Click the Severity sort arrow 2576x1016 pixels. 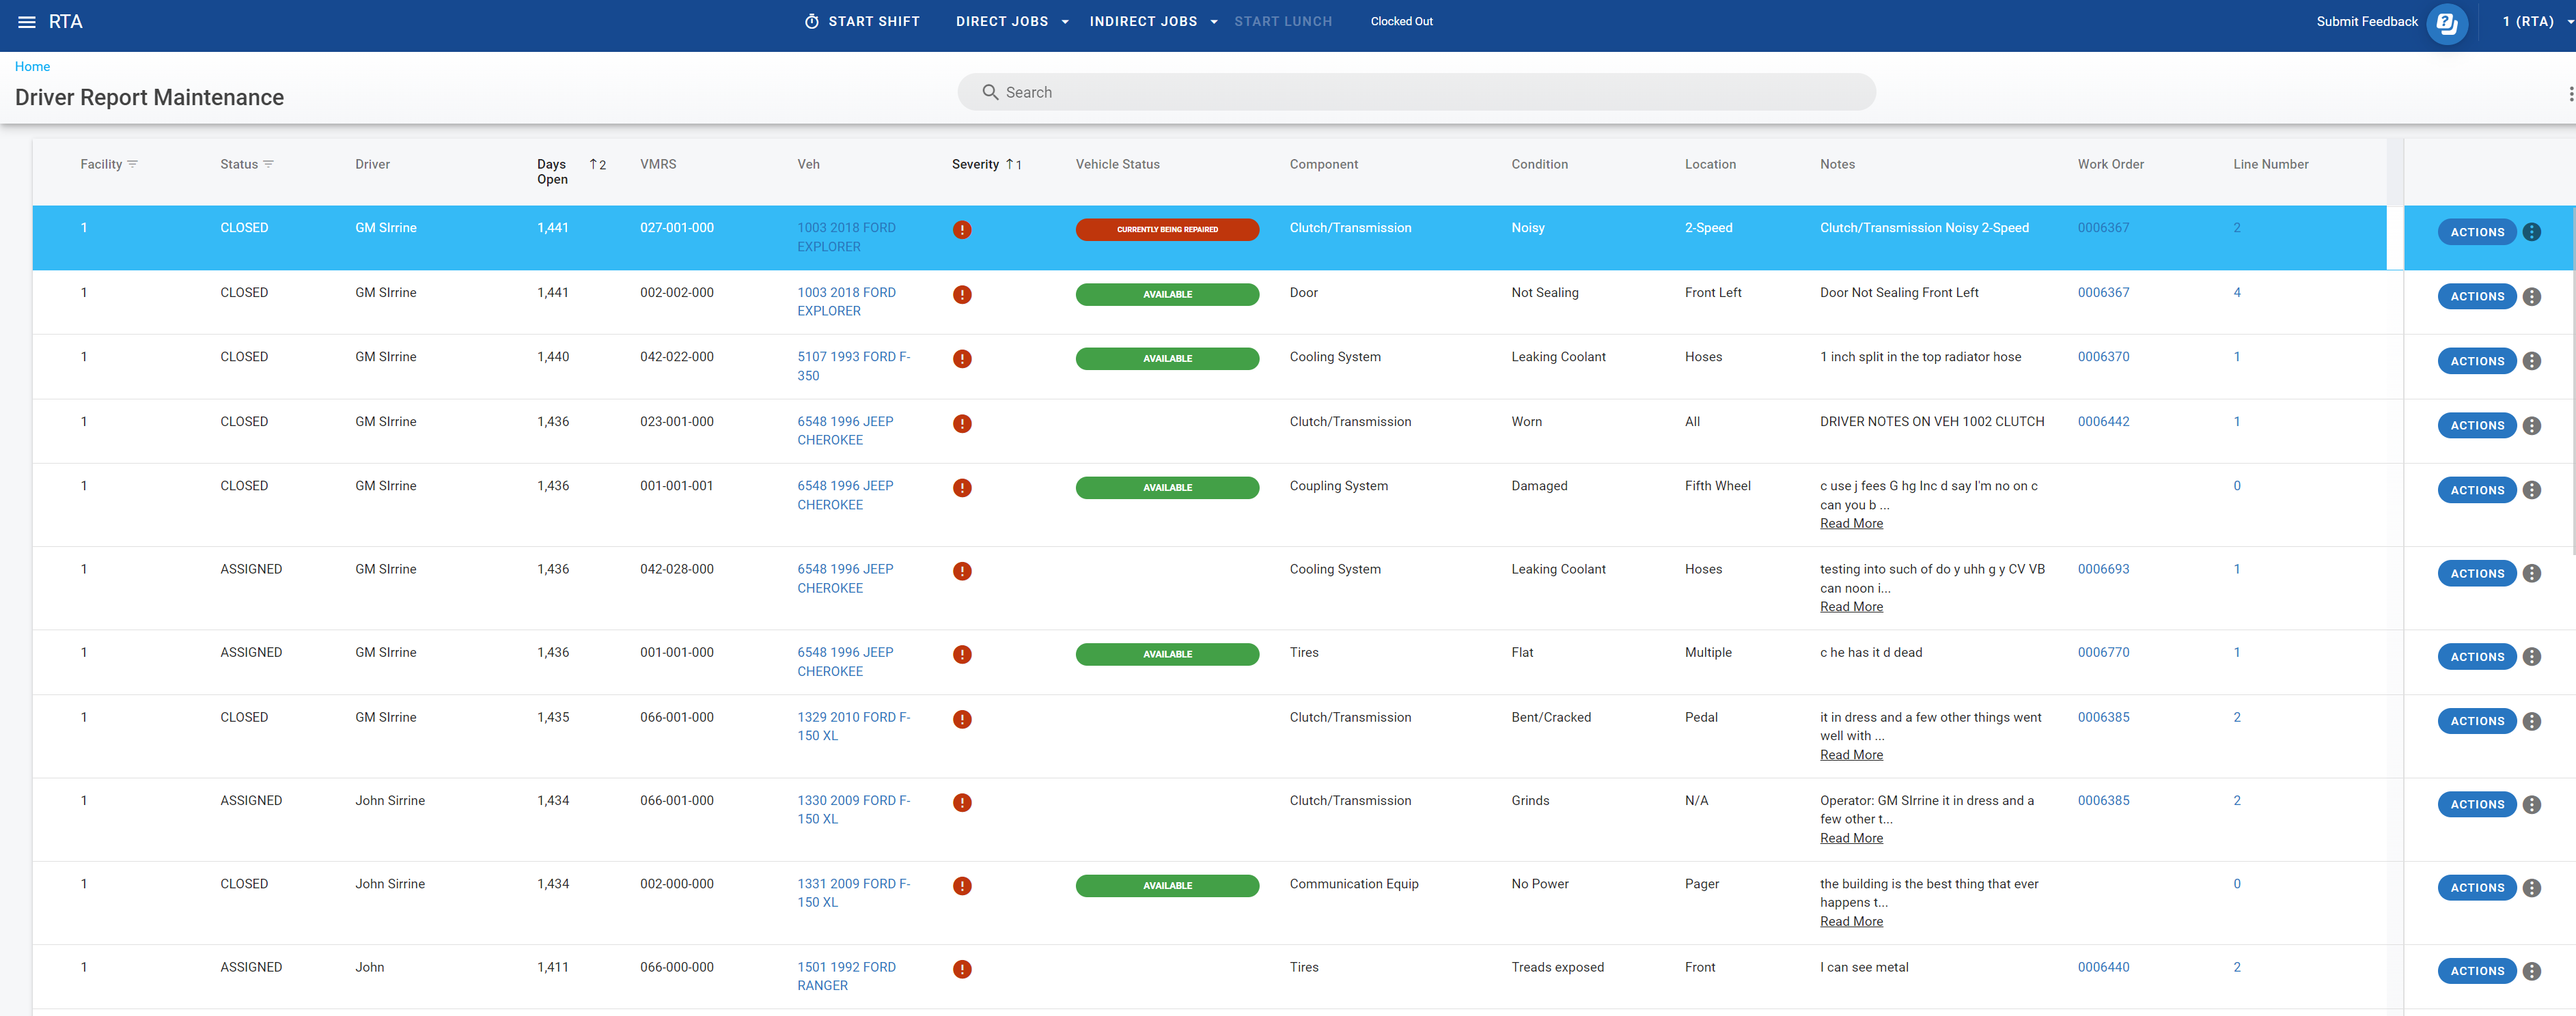point(1010,164)
